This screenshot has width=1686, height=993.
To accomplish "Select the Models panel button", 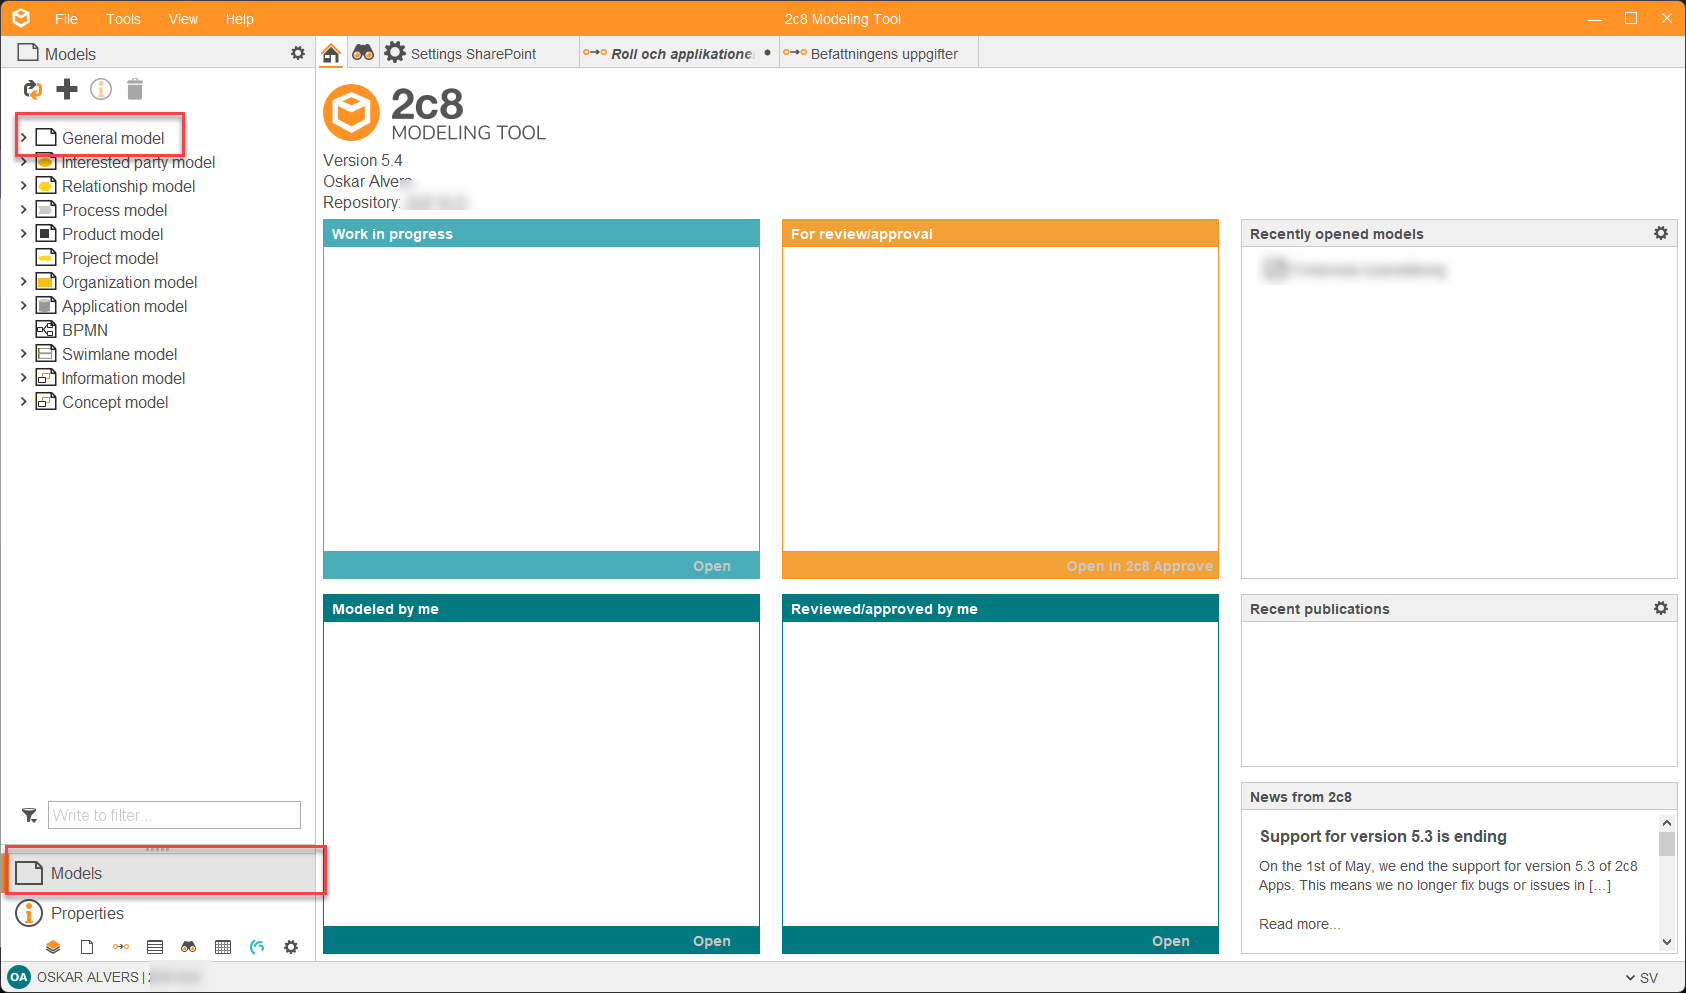I will point(163,873).
